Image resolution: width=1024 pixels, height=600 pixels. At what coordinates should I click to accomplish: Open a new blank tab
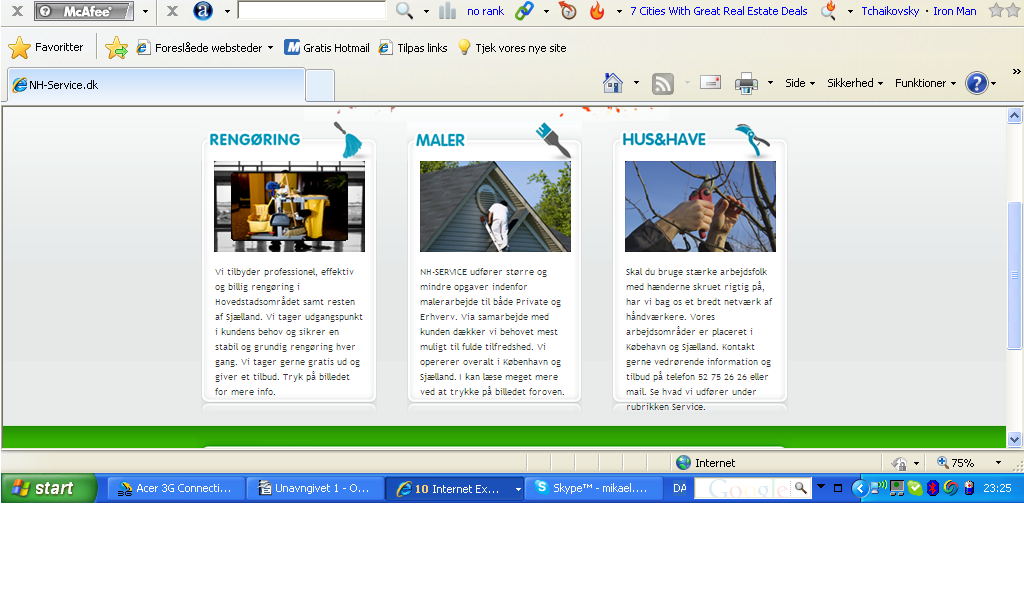[320, 85]
